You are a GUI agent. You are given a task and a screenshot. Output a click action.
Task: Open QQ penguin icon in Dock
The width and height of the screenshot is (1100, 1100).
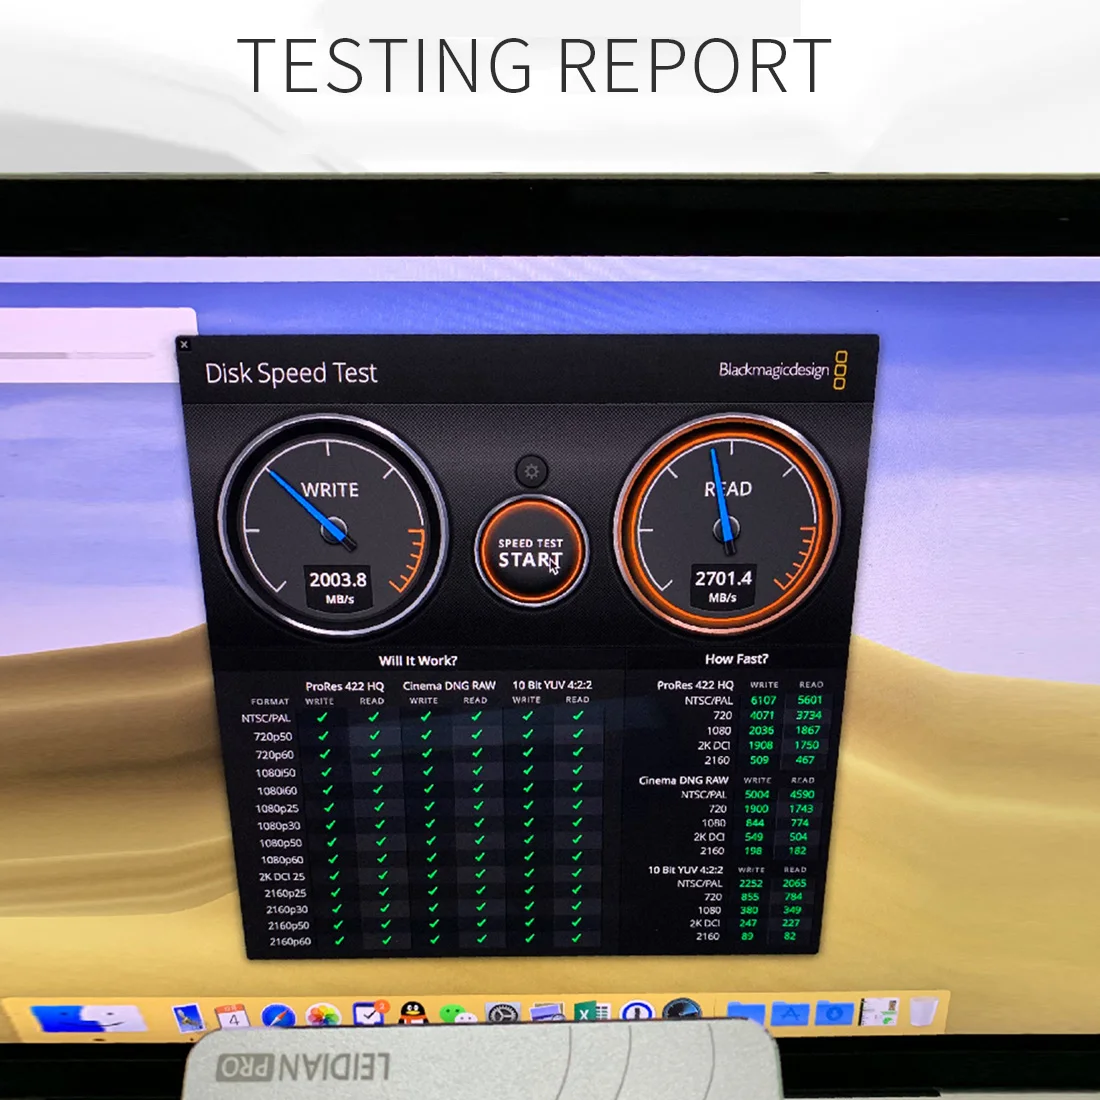coord(414,1014)
